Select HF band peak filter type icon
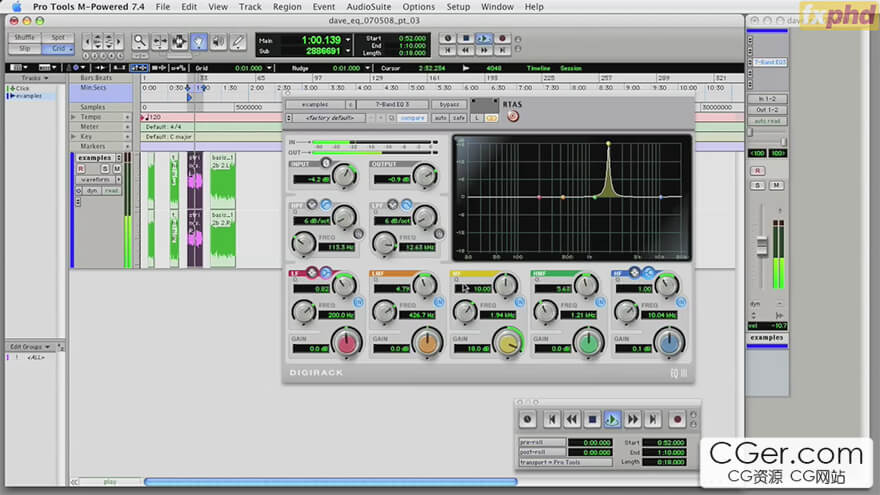 tap(634, 273)
